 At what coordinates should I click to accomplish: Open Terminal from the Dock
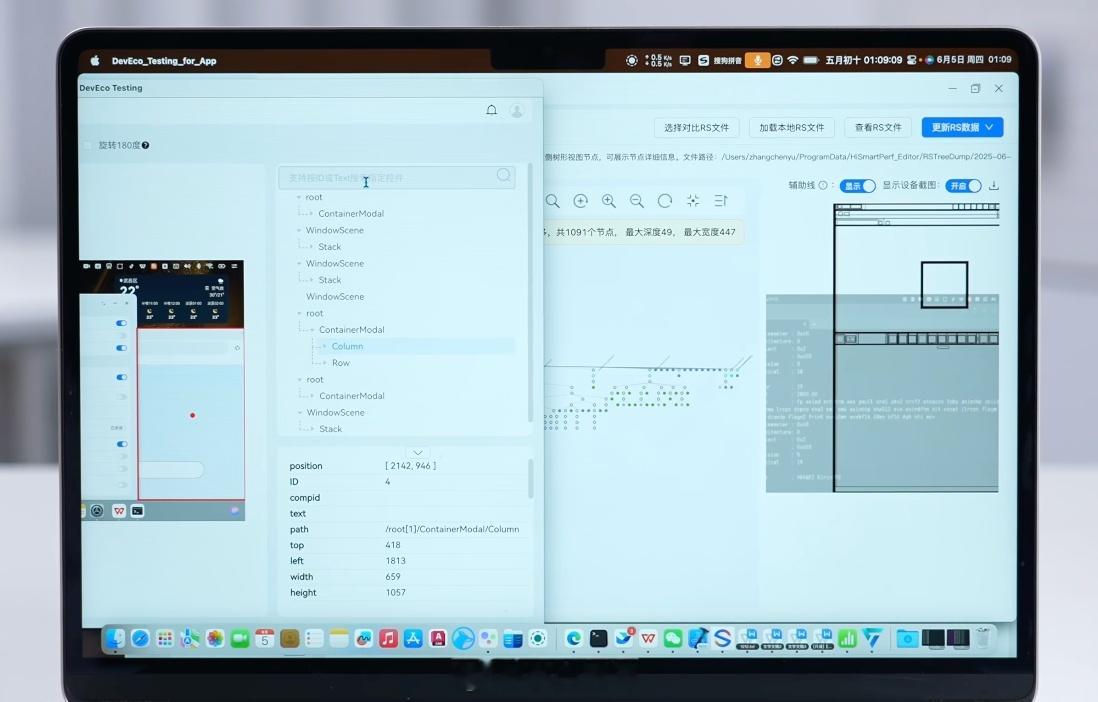tap(598, 638)
